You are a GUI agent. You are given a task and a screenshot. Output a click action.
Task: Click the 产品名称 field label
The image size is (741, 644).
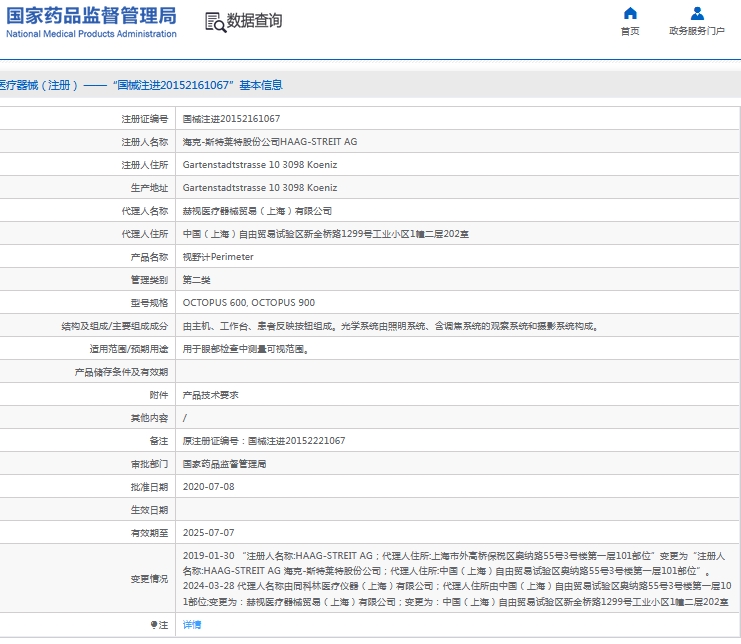coord(149,257)
